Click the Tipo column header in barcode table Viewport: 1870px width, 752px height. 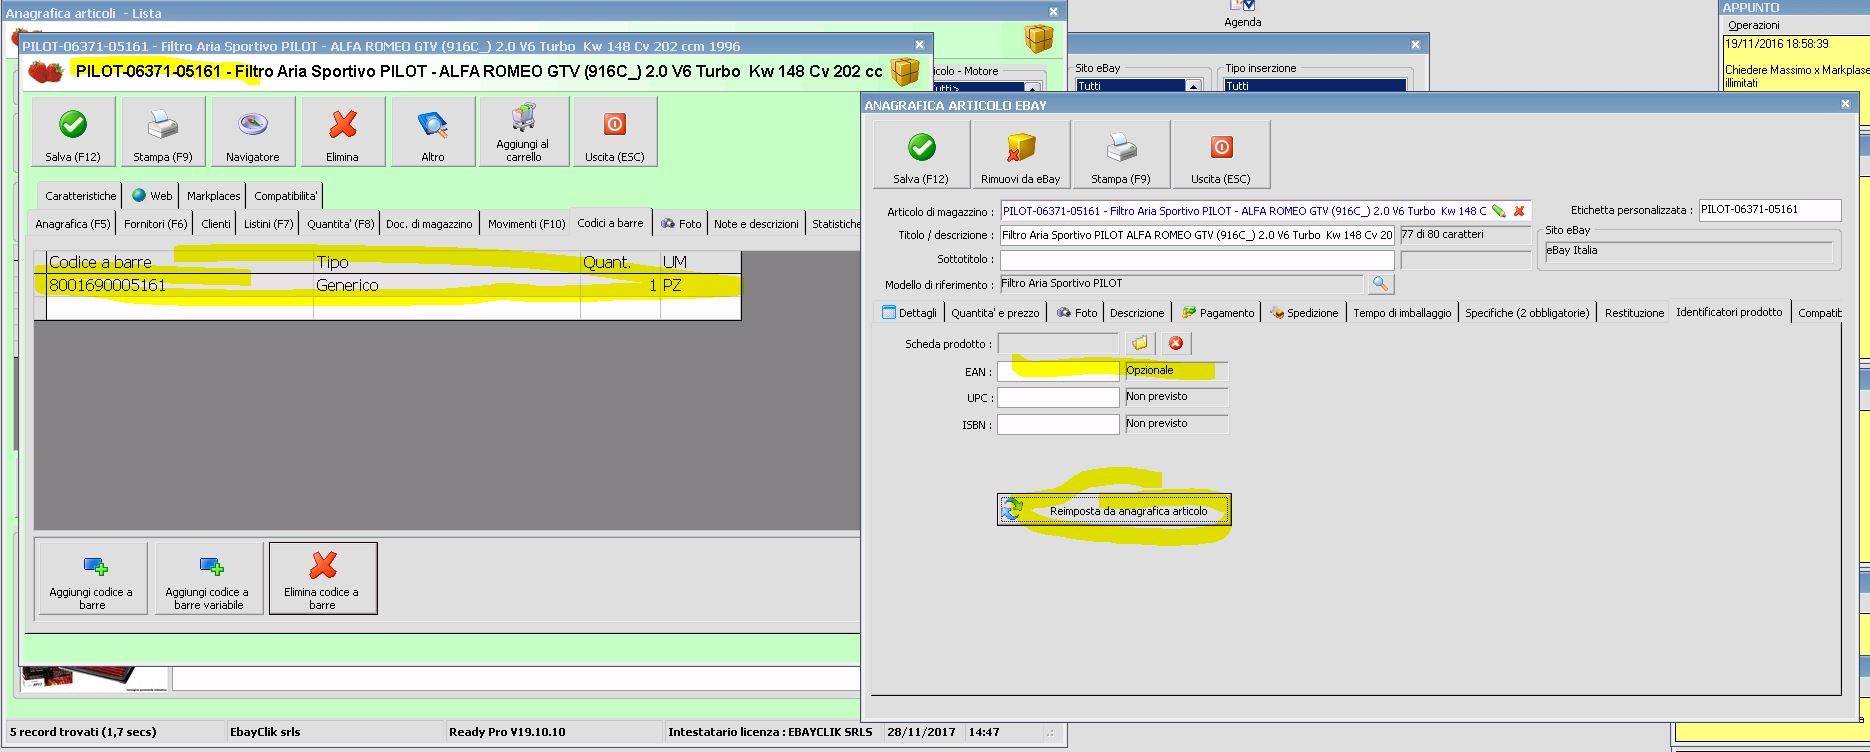click(x=447, y=262)
